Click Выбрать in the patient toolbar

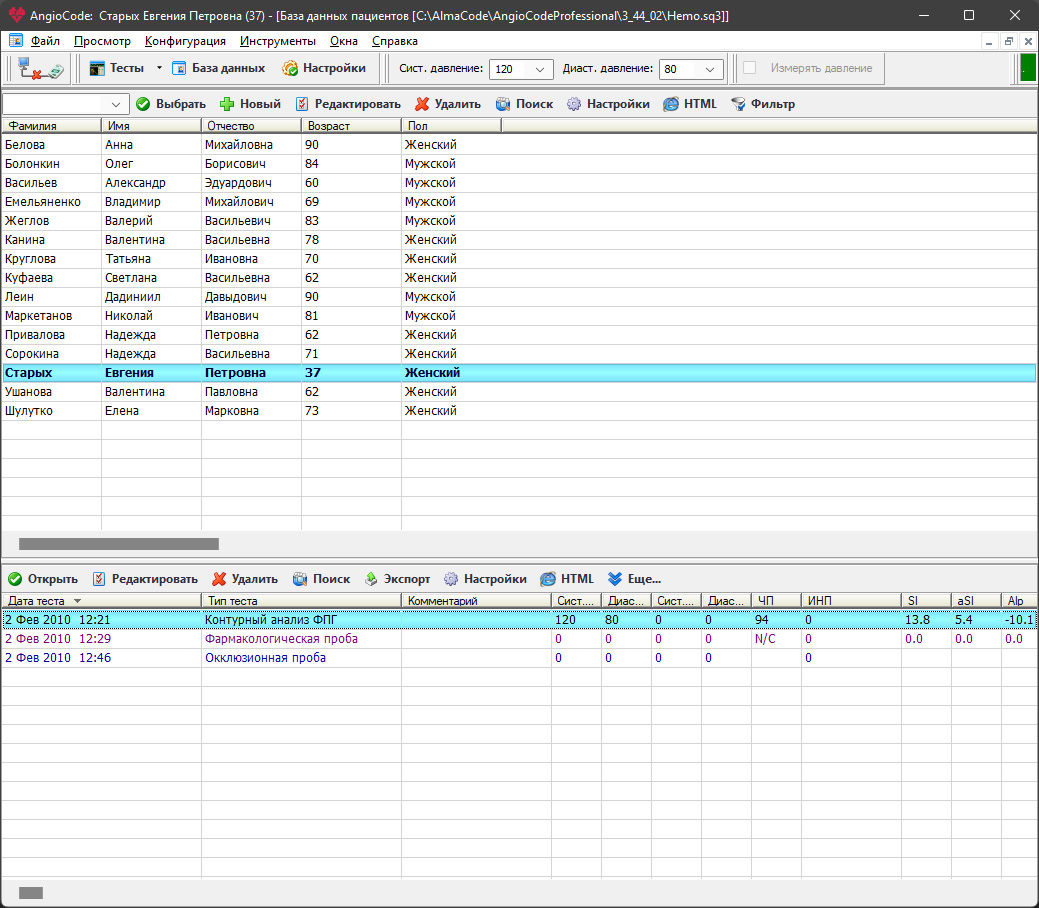pyautogui.click(x=171, y=104)
